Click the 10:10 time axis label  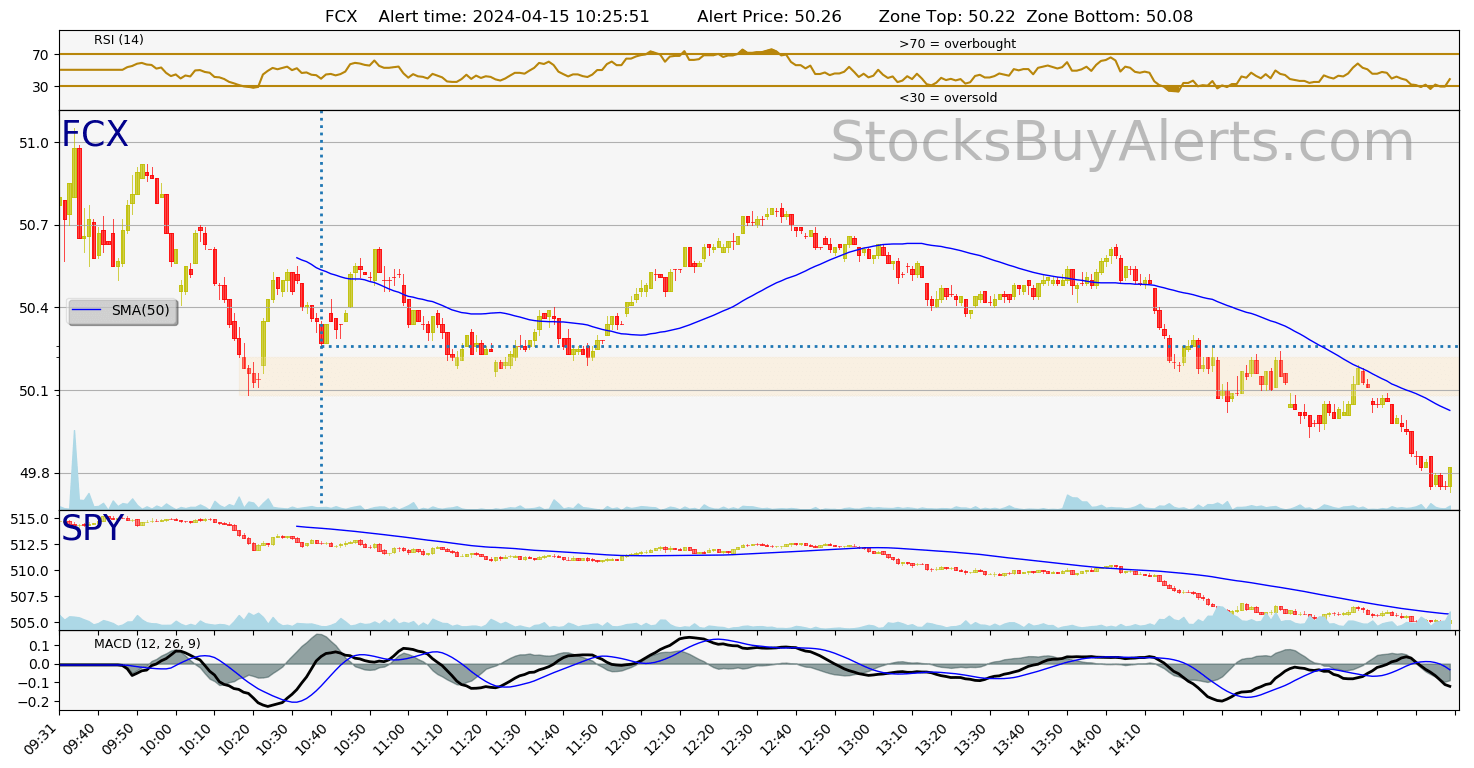coord(196,737)
